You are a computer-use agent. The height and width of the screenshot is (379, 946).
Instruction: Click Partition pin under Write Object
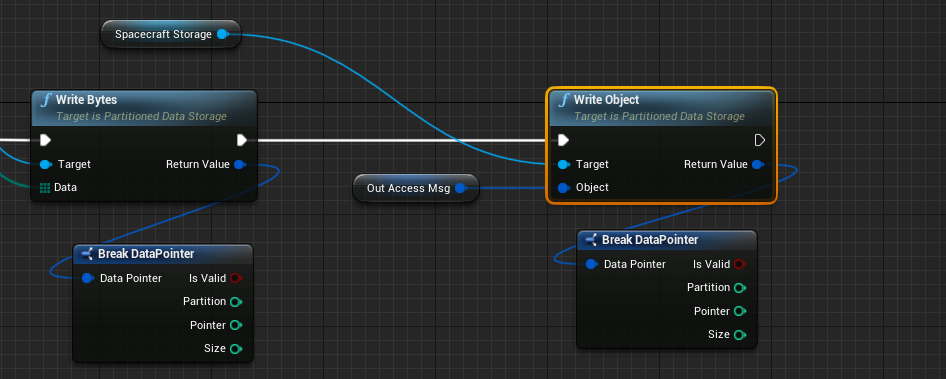pos(740,288)
